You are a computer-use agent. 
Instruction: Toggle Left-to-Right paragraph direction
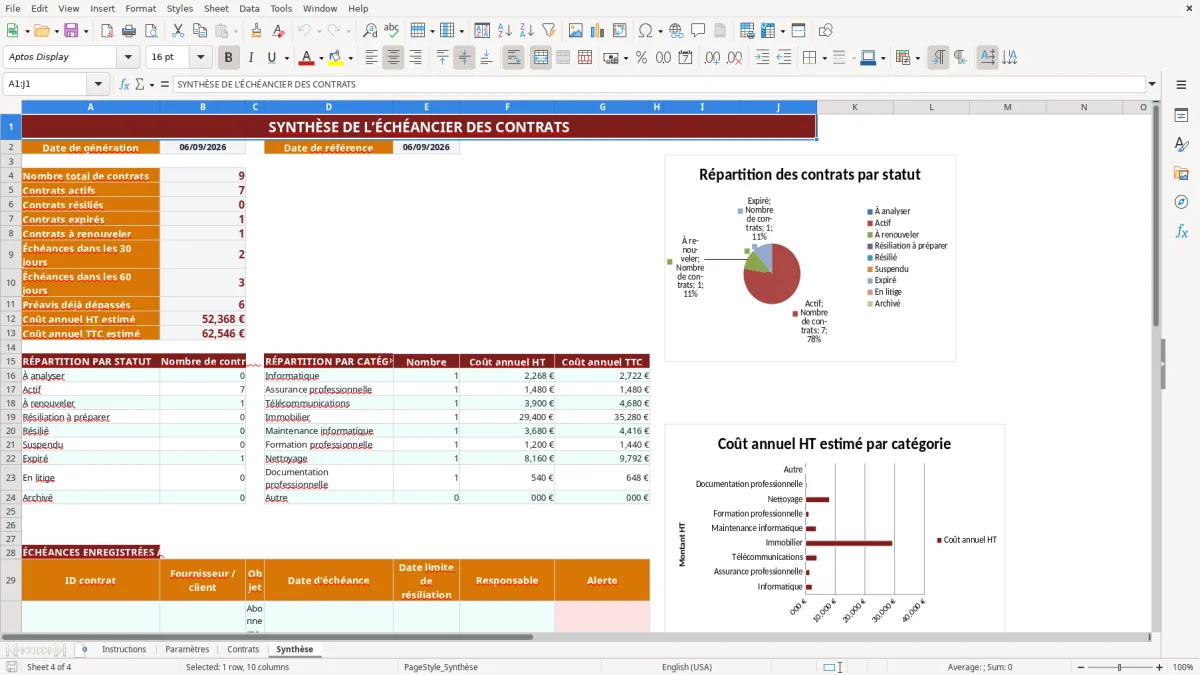937,58
